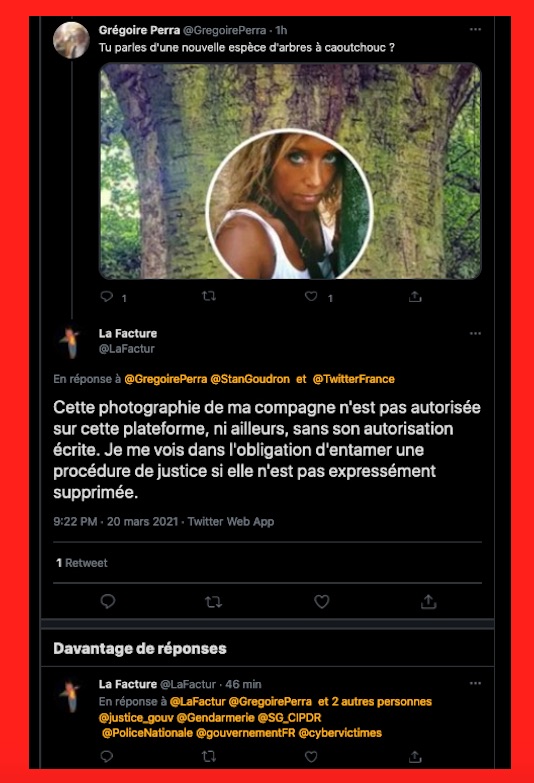Open the @TwitterFrance mention link
The height and width of the screenshot is (783, 534).
click(x=354, y=380)
